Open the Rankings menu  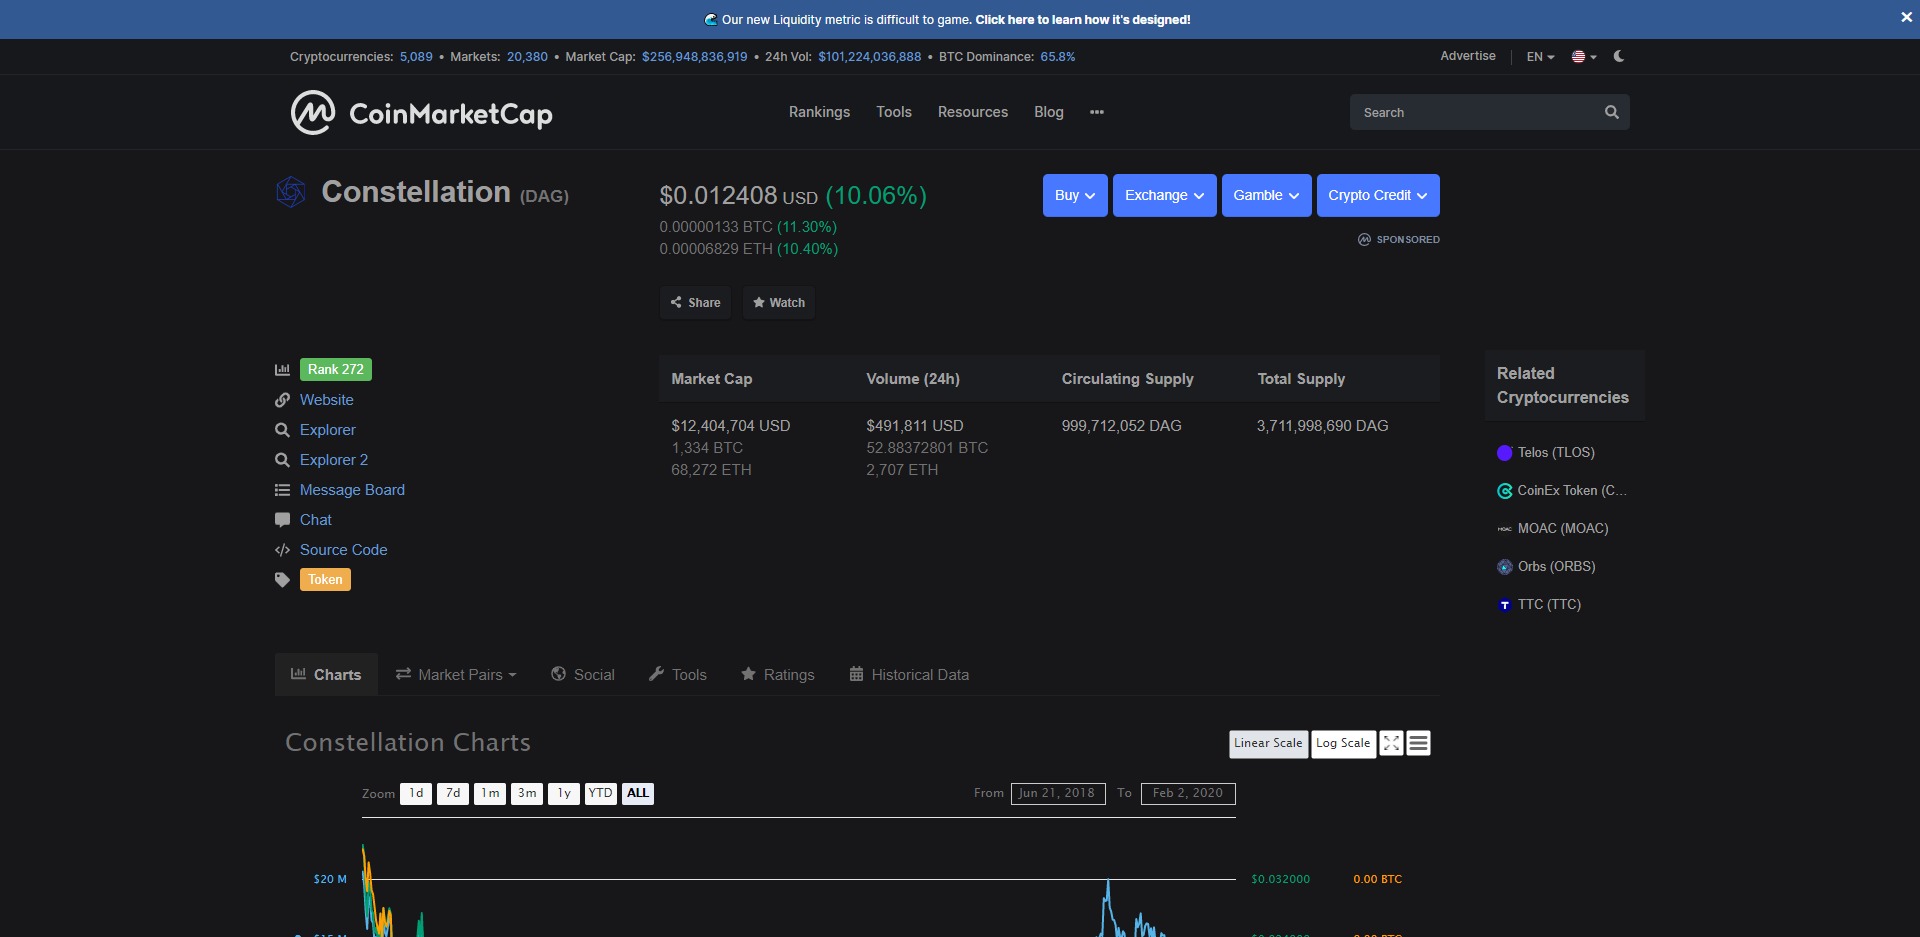point(819,112)
